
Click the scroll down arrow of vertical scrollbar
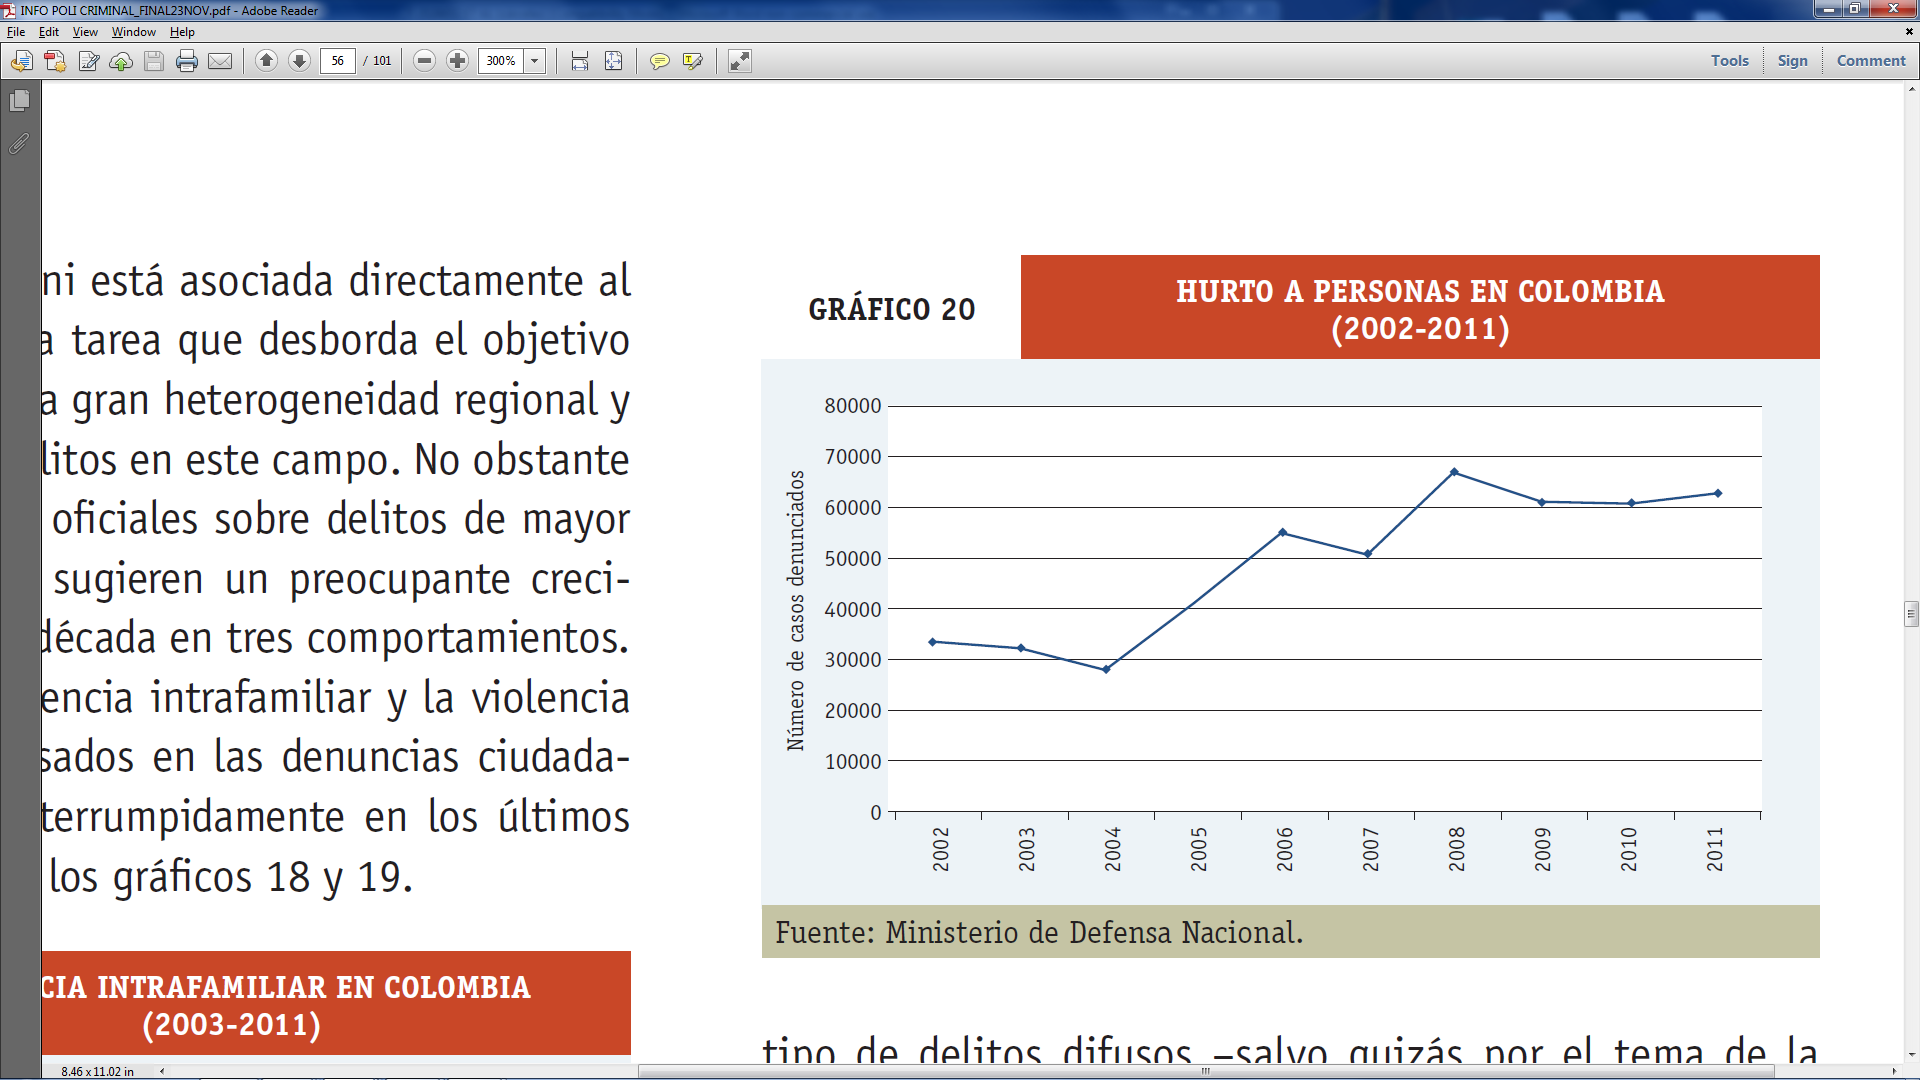click(1911, 1055)
